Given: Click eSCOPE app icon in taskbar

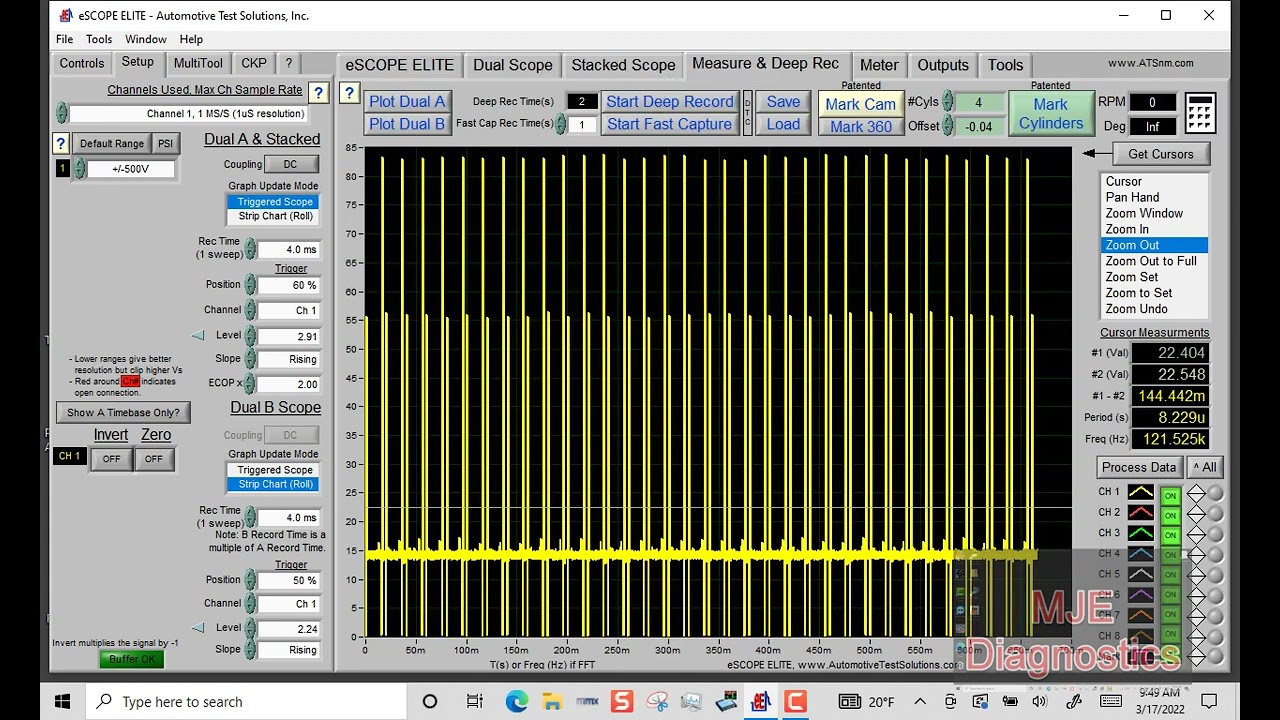Looking at the screenshot, I should (x=761, y=702).
